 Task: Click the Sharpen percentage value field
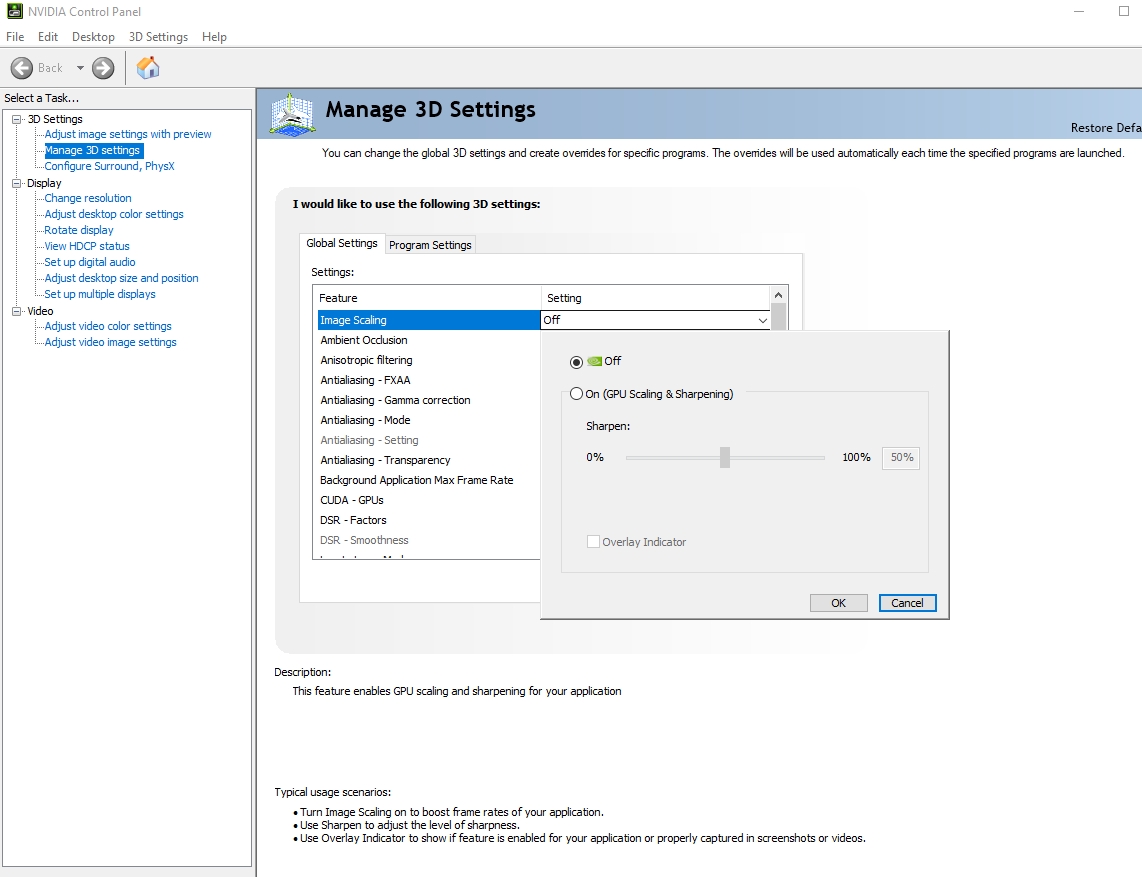click(901, 457)
